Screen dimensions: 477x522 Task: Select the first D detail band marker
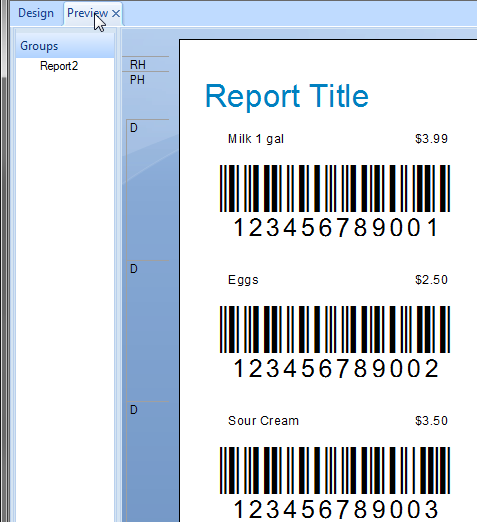tap(134, 128)
